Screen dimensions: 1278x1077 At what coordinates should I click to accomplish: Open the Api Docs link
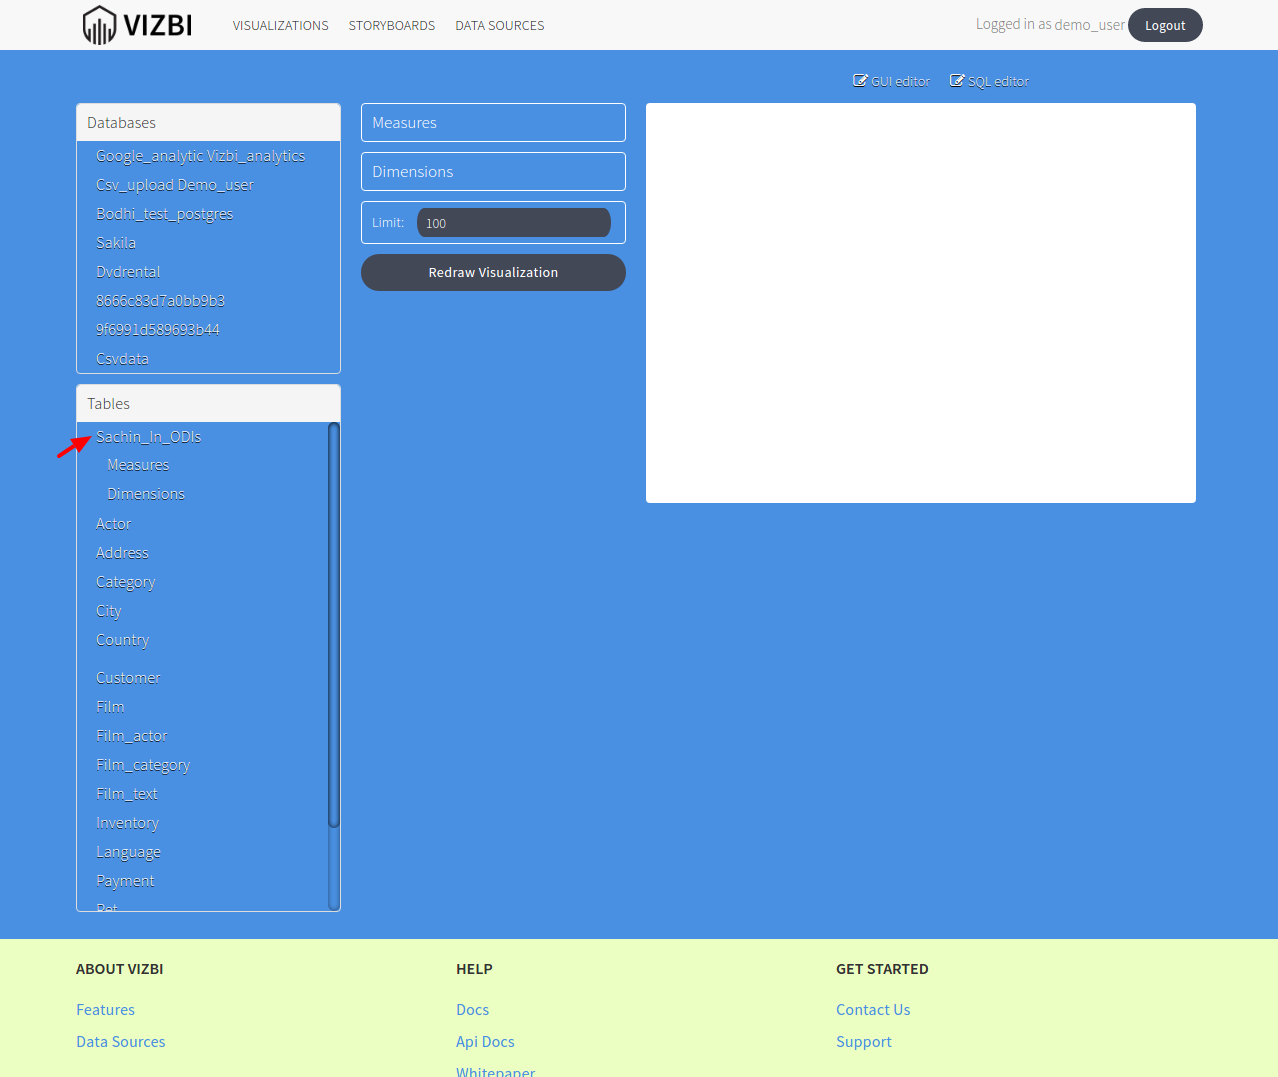coord(484,1041)
